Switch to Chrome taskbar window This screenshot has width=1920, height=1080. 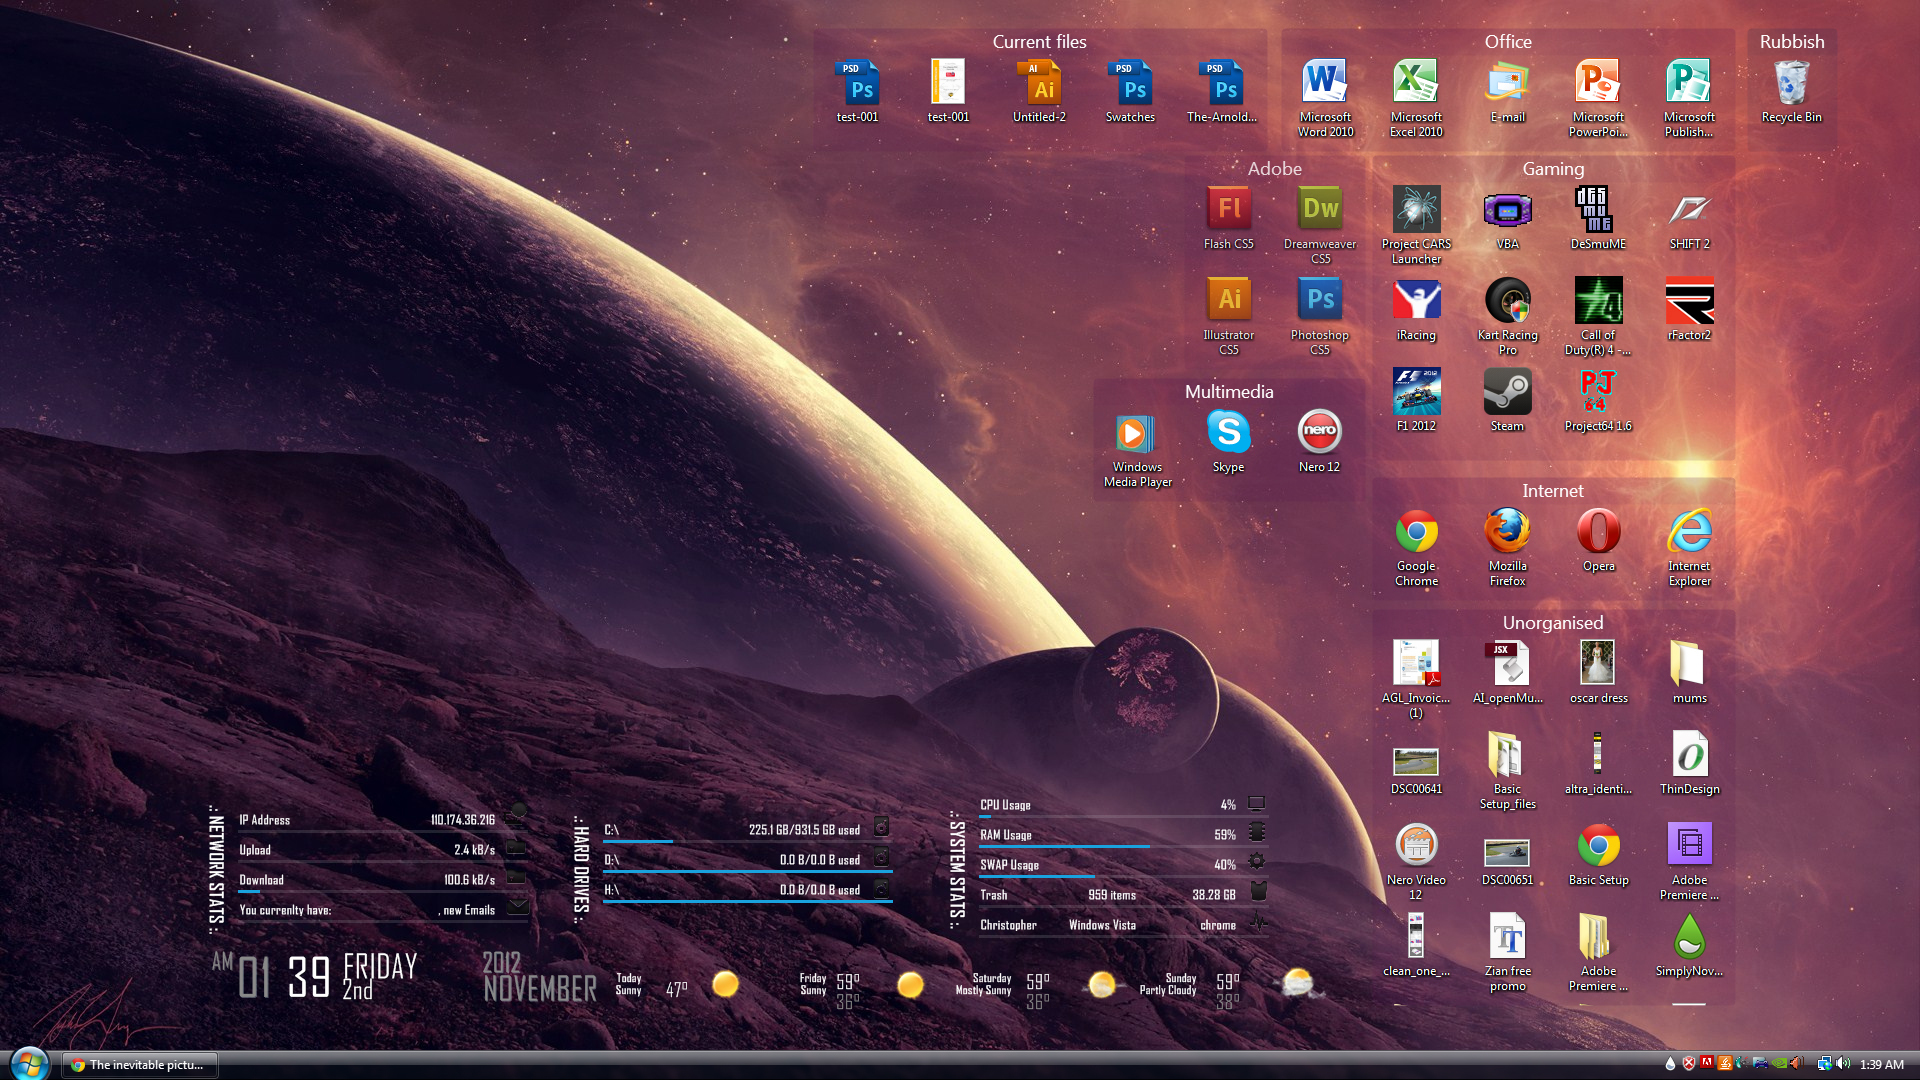point(141,1065)
